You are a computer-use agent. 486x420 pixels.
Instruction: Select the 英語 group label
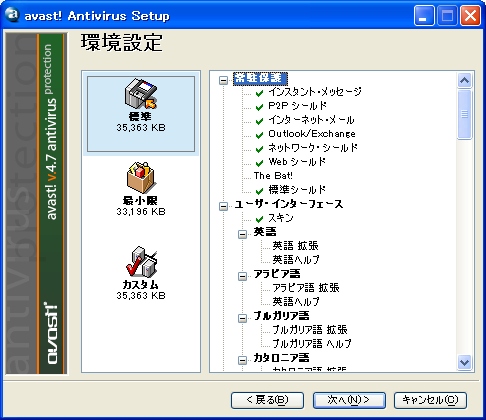tap(265, 232)
